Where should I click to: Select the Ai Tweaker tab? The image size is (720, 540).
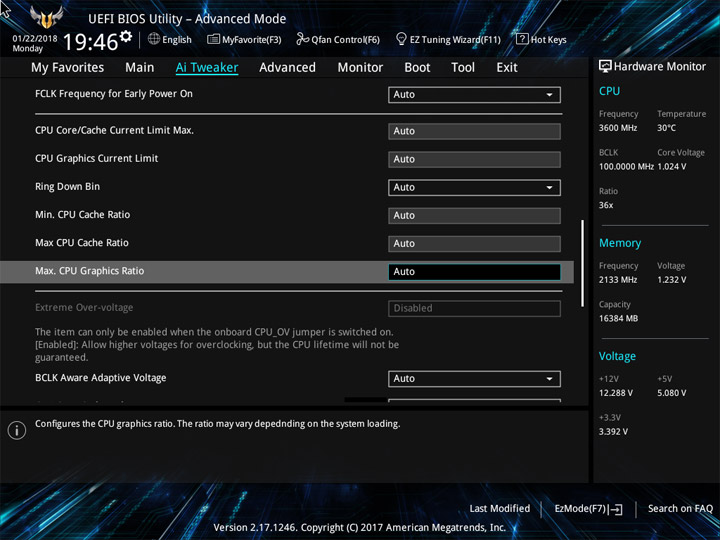207,68
